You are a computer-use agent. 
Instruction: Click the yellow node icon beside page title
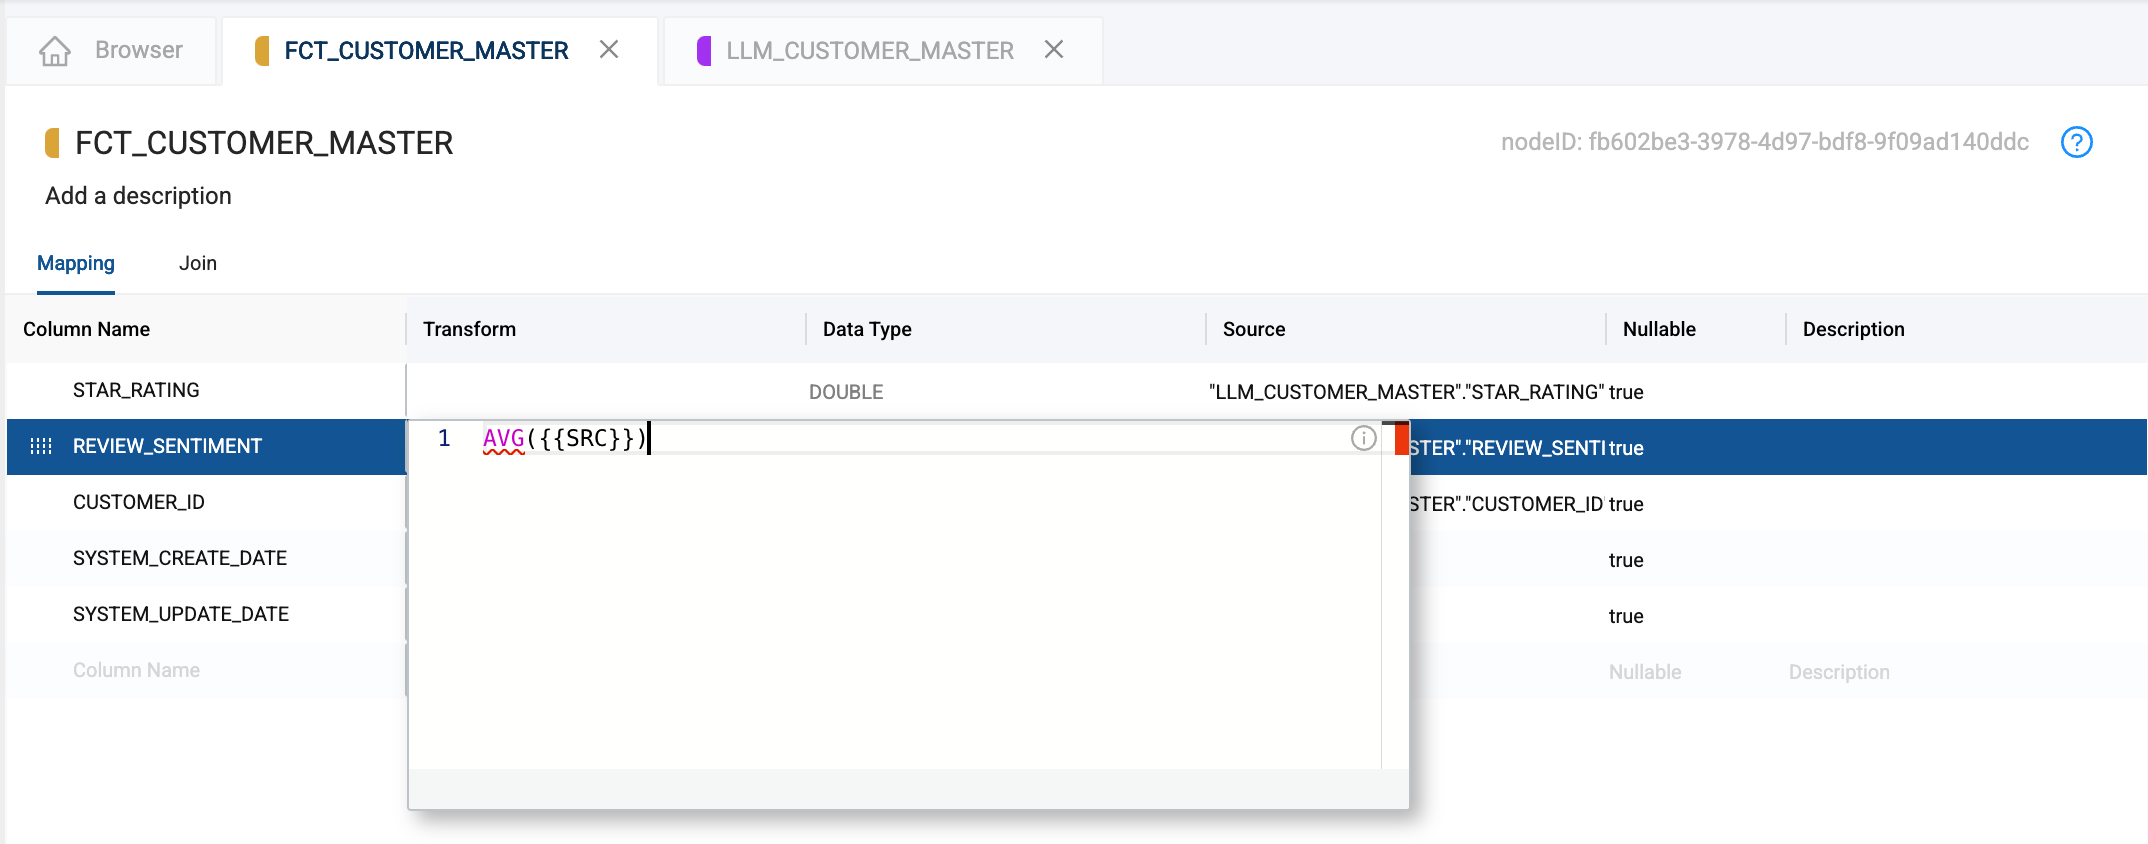tap(52, 143)
